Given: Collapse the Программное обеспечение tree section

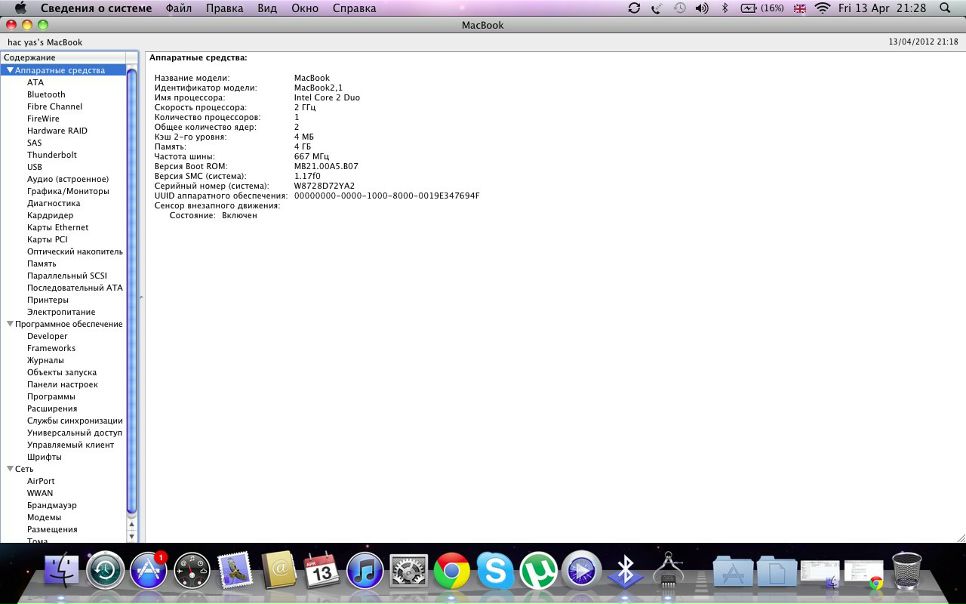Looking at the screenshot, I should (10, 324).
